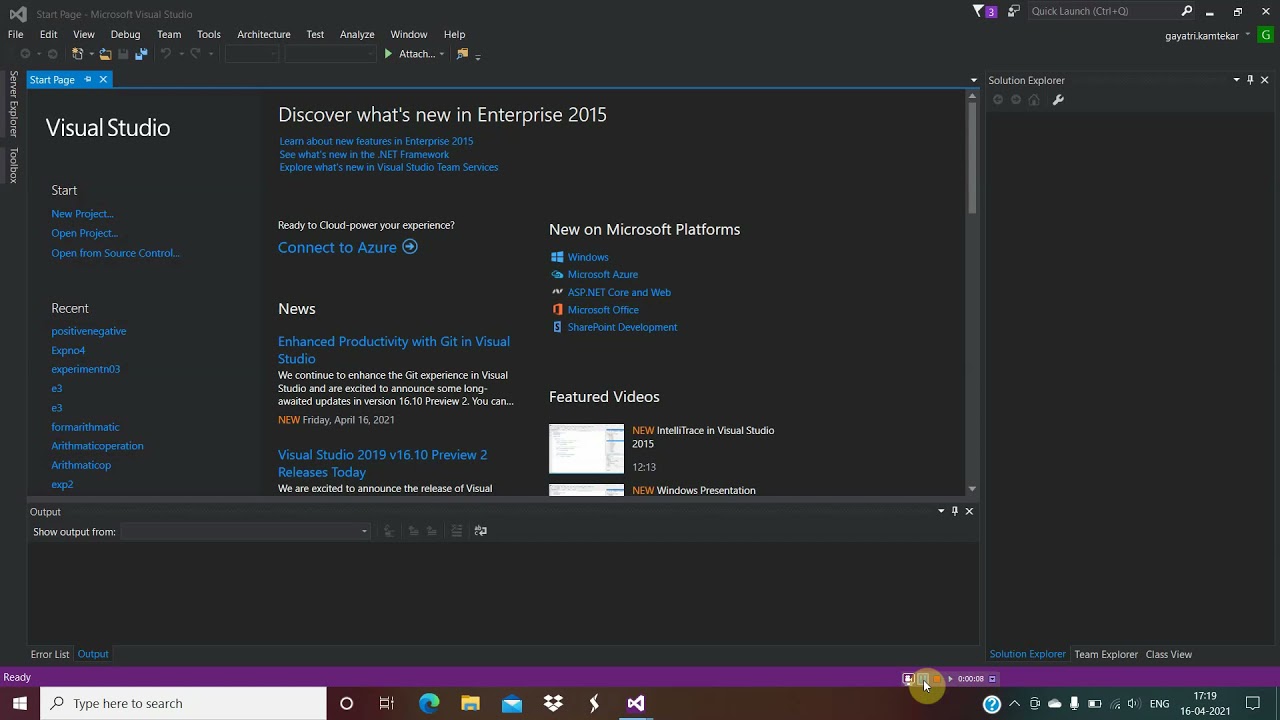
Task: Click the Start Page vertical scrollbar thumb
Action: tap(972, 157)
